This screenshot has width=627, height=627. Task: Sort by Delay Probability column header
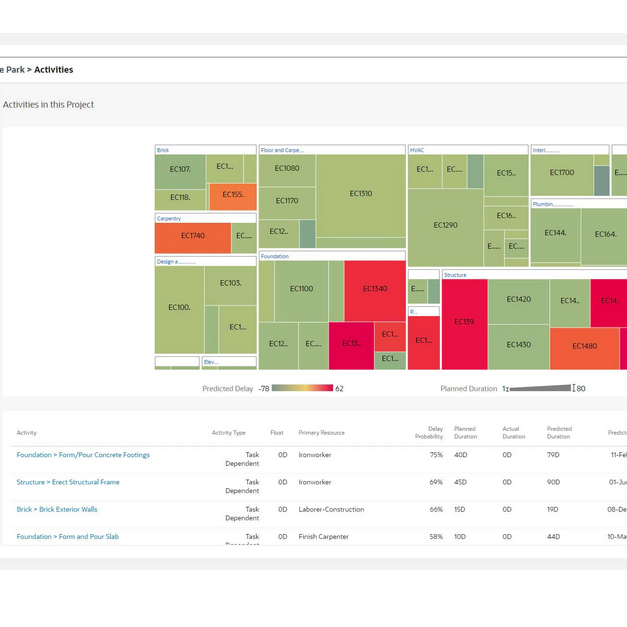pyautogui.click(x=429, y=433)
